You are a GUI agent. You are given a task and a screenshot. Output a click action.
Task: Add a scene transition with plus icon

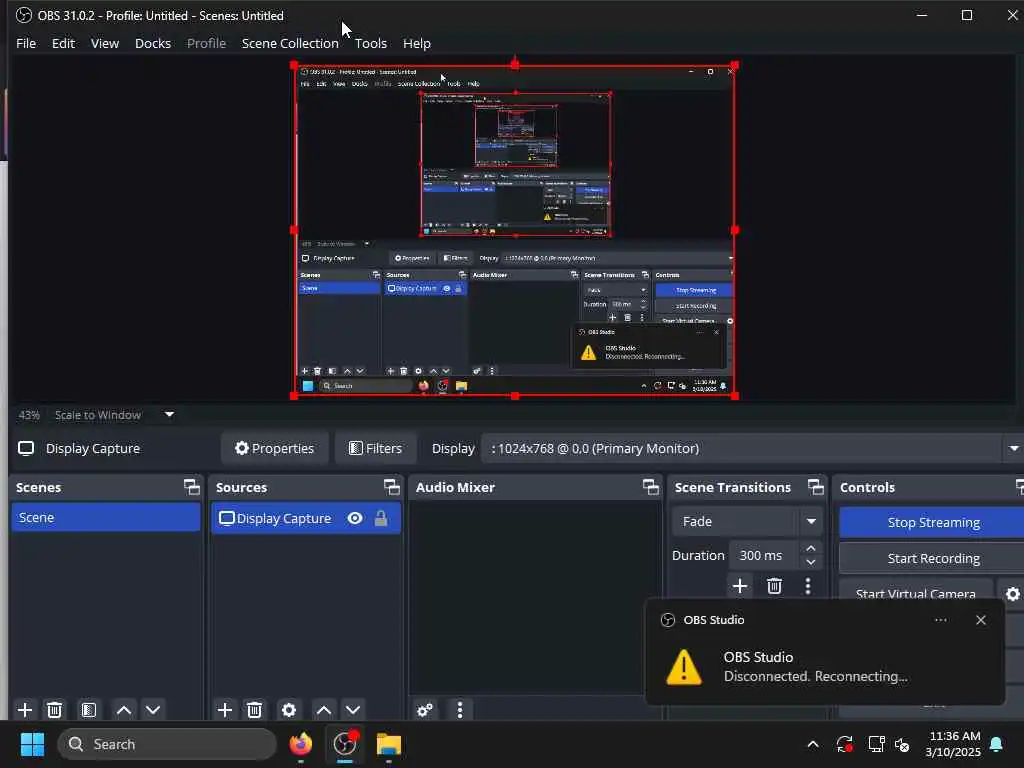pos(740,586)
